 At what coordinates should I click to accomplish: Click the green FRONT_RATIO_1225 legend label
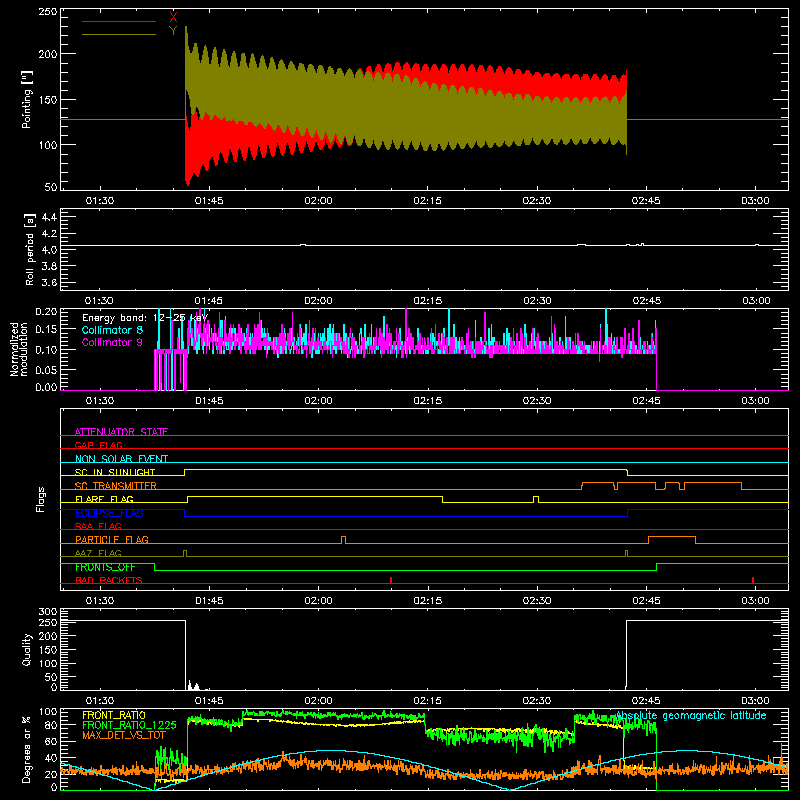tap(129, 725)
